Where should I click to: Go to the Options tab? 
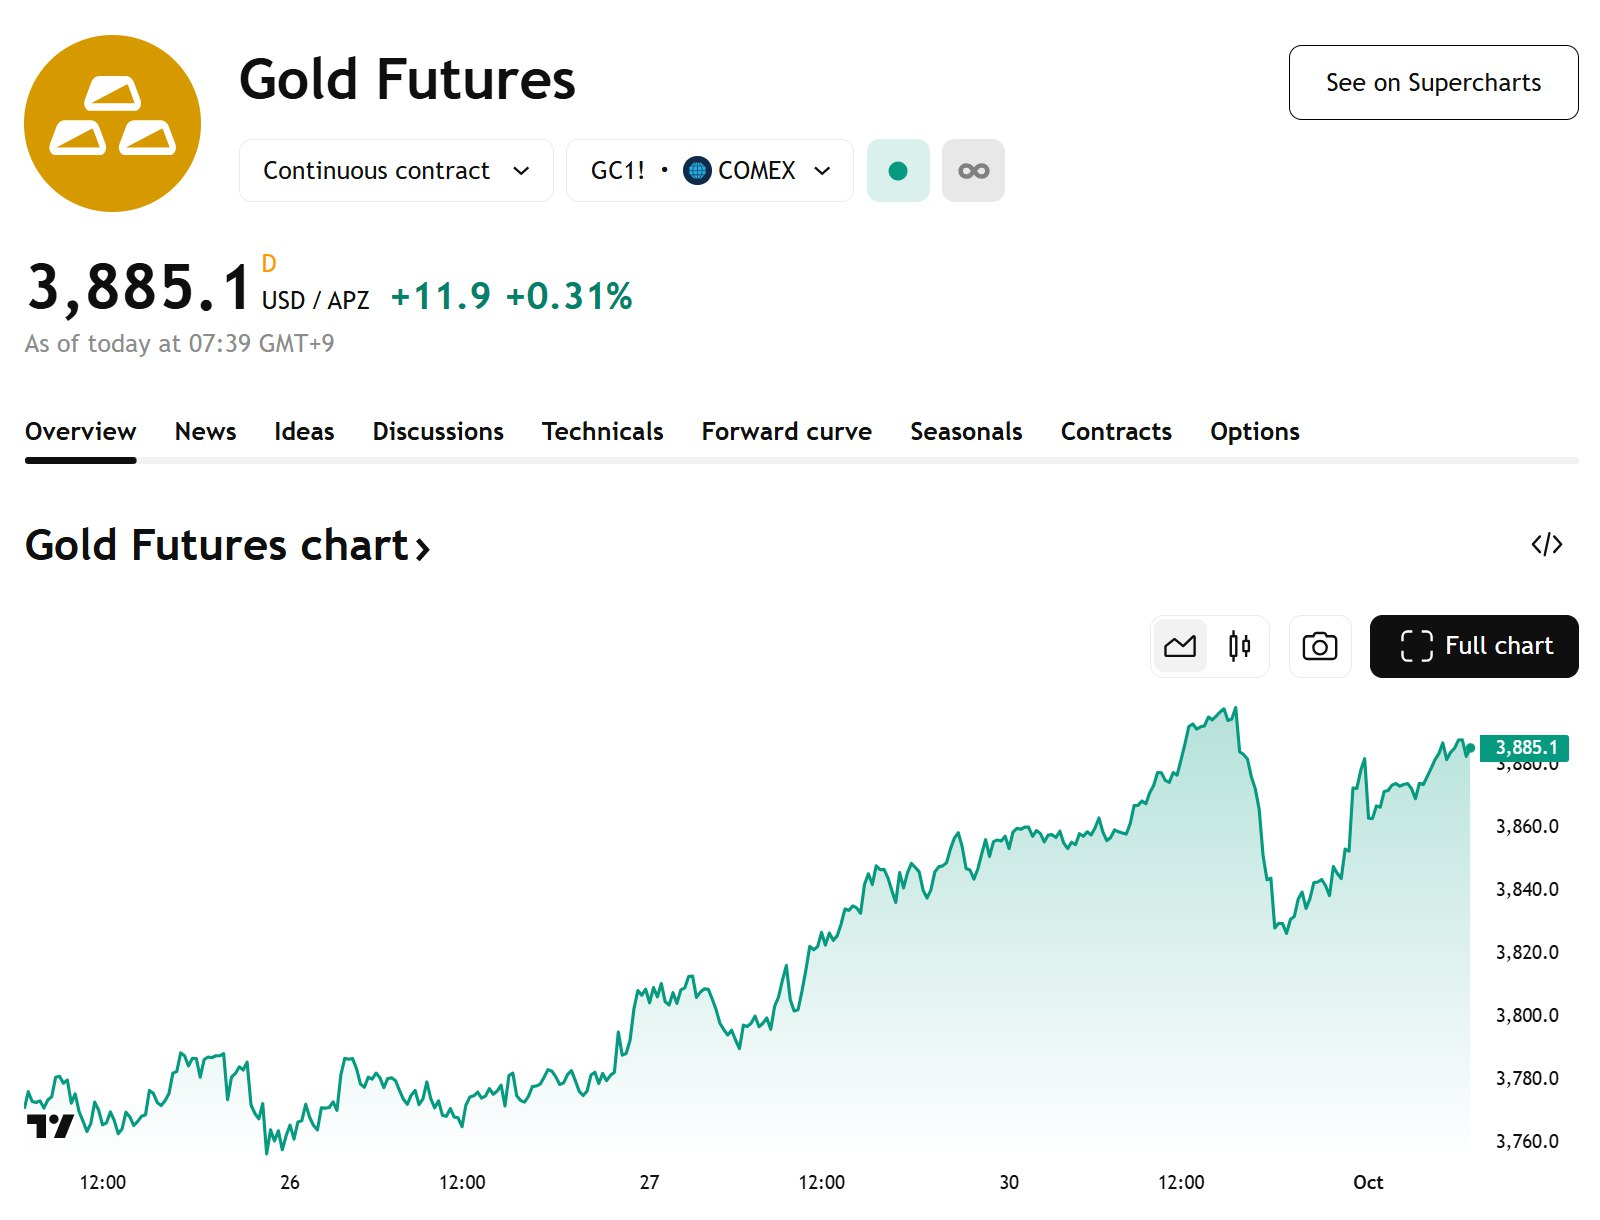click(1254, 432)
